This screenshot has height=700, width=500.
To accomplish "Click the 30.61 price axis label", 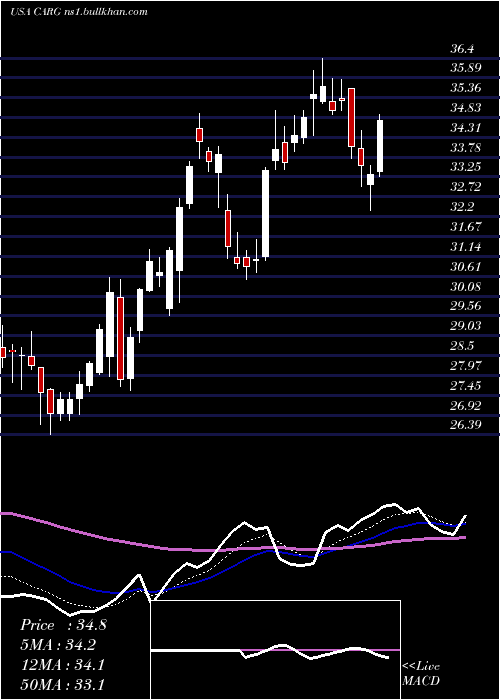I will tap(465, 267).
